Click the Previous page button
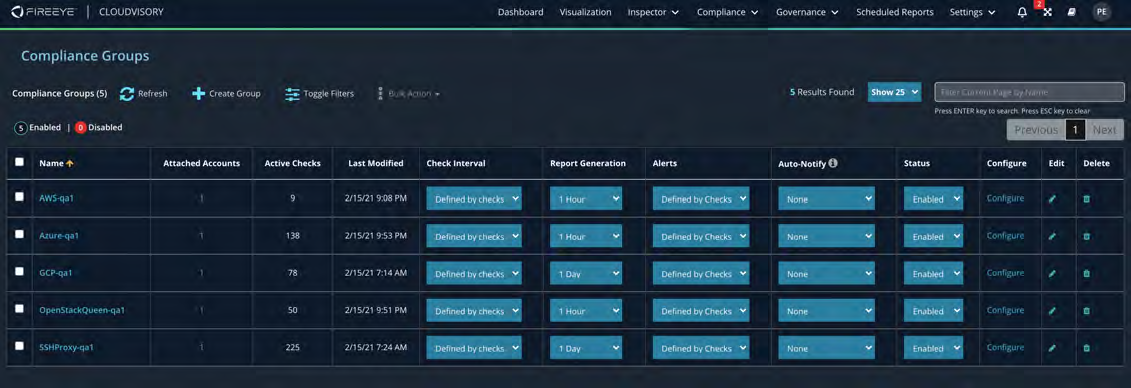This screenshot has height=388, width=1131. pos(1036,130)
